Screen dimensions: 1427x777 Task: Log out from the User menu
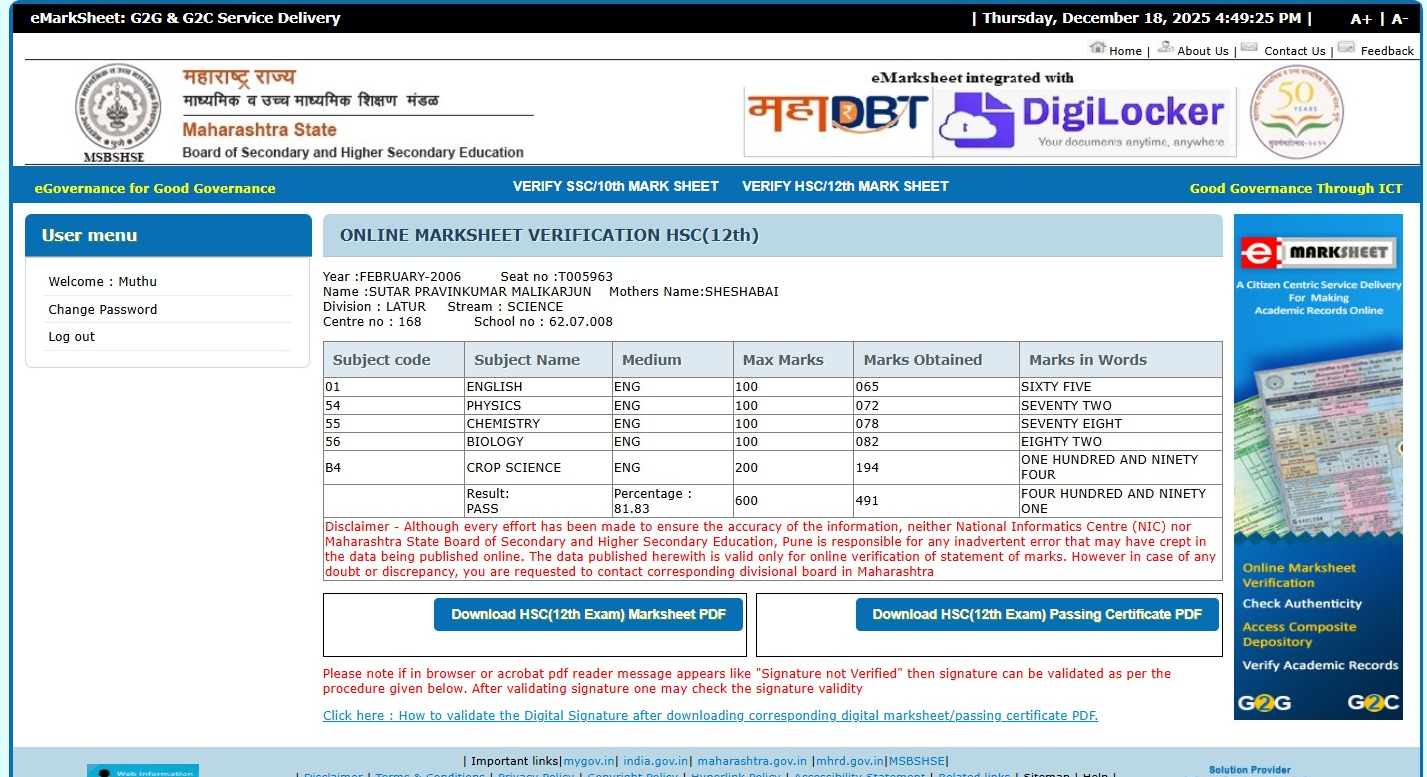pos(72,337)
